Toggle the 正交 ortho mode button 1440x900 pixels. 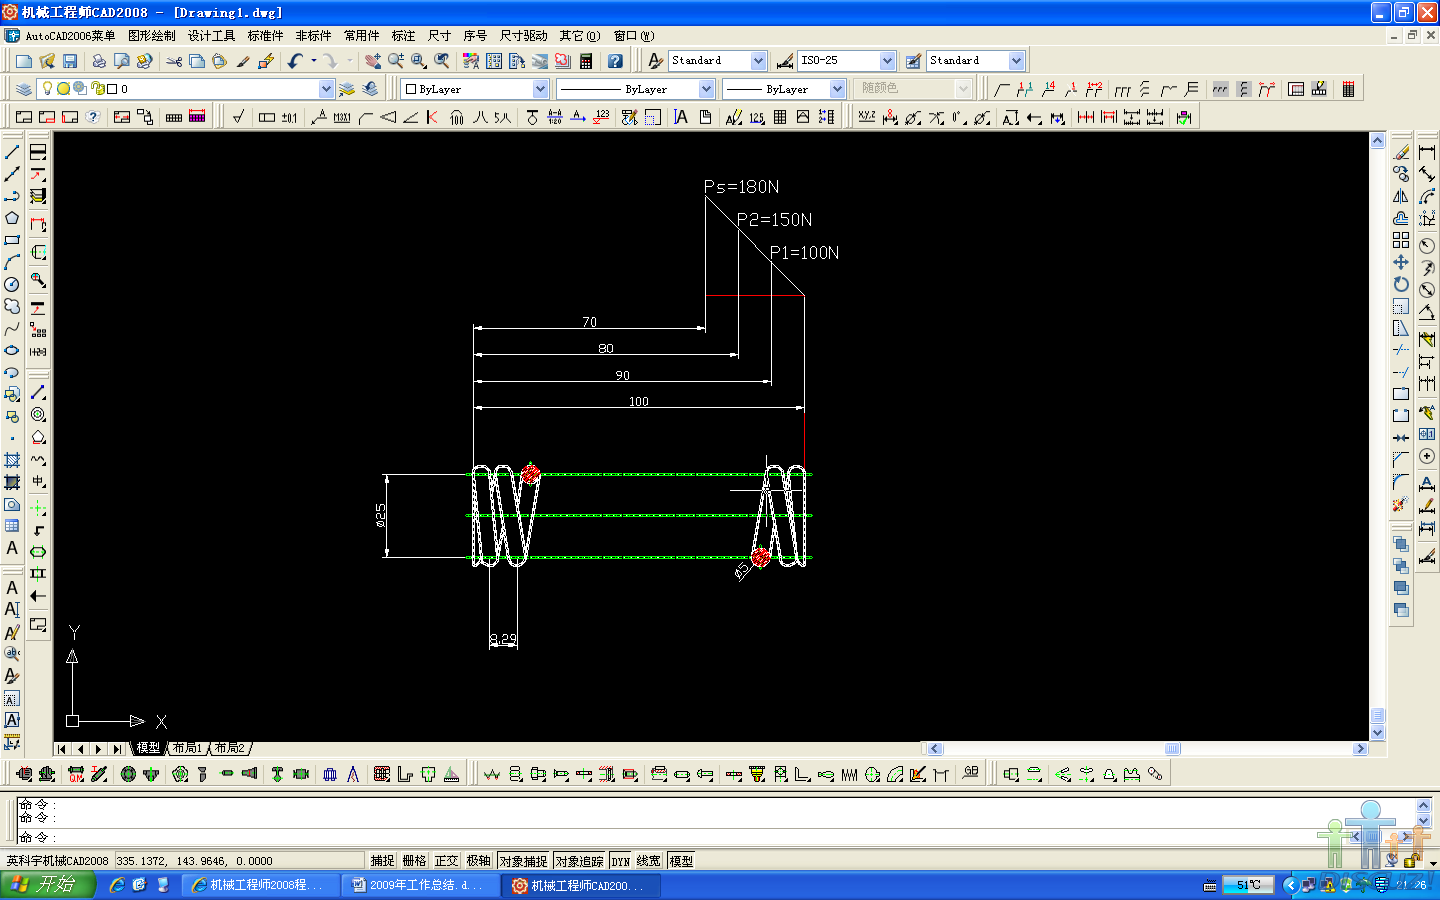(x=446, y=861)
